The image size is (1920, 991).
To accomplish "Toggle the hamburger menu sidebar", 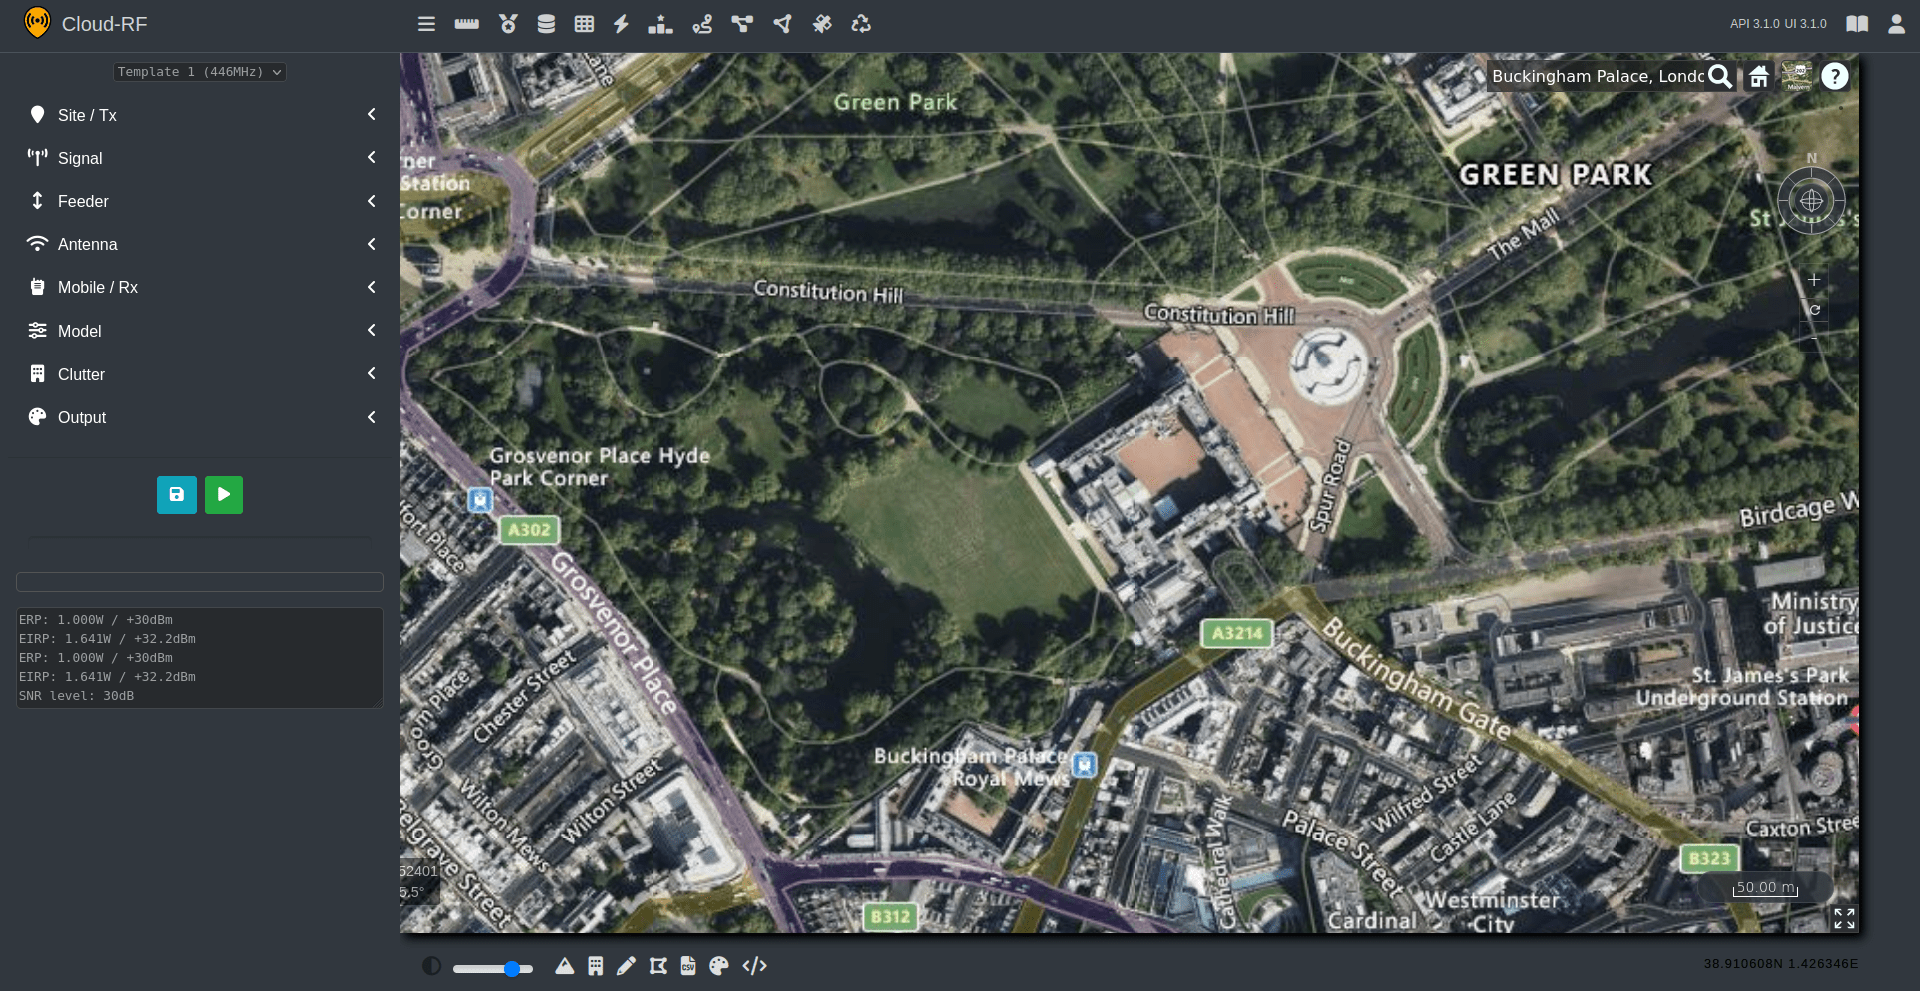I will [426, 24].
